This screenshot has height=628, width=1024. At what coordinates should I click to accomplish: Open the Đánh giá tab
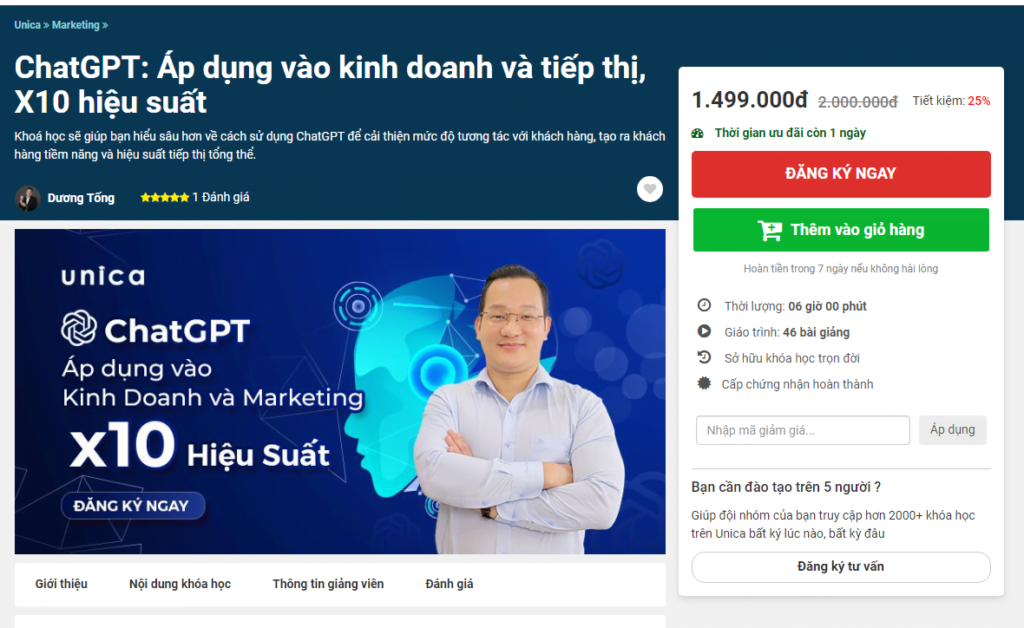pos(449,584)
